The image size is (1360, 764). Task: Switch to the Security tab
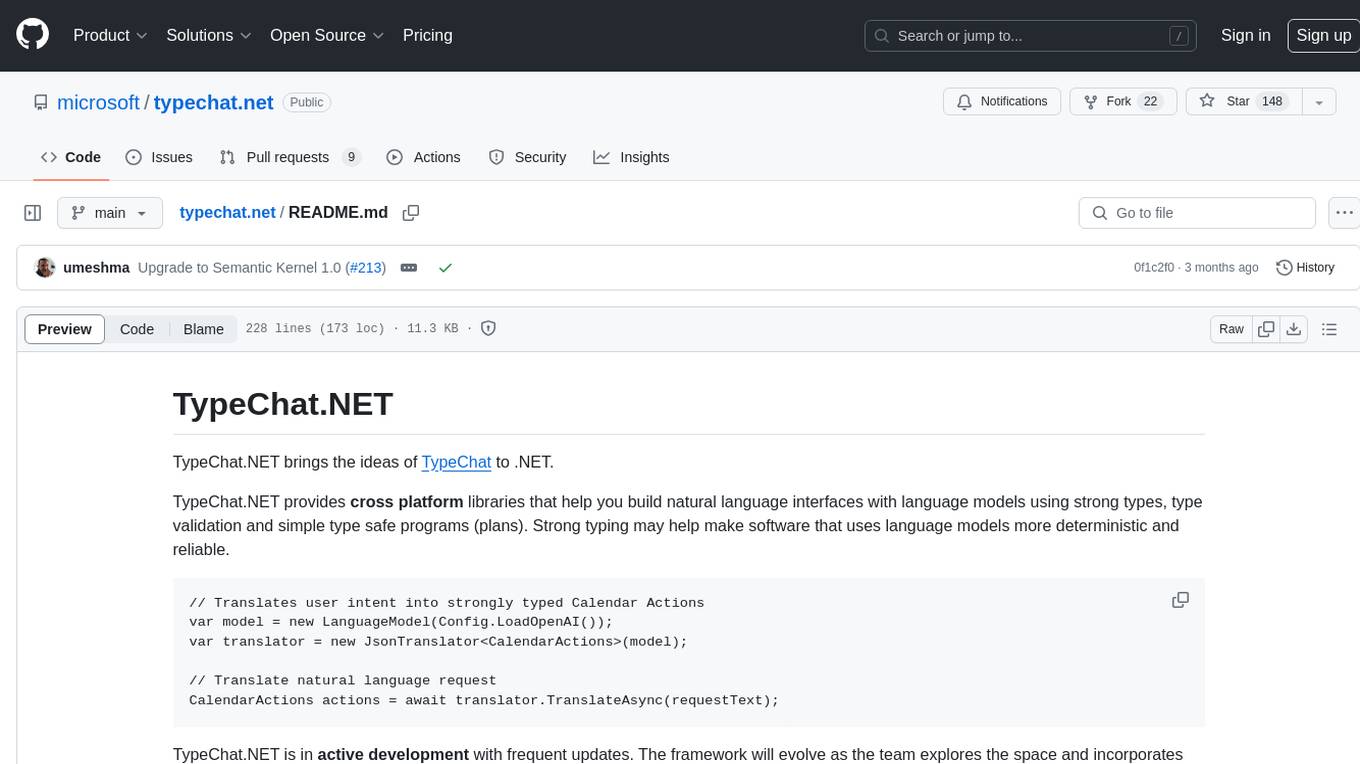pos(527,157)
